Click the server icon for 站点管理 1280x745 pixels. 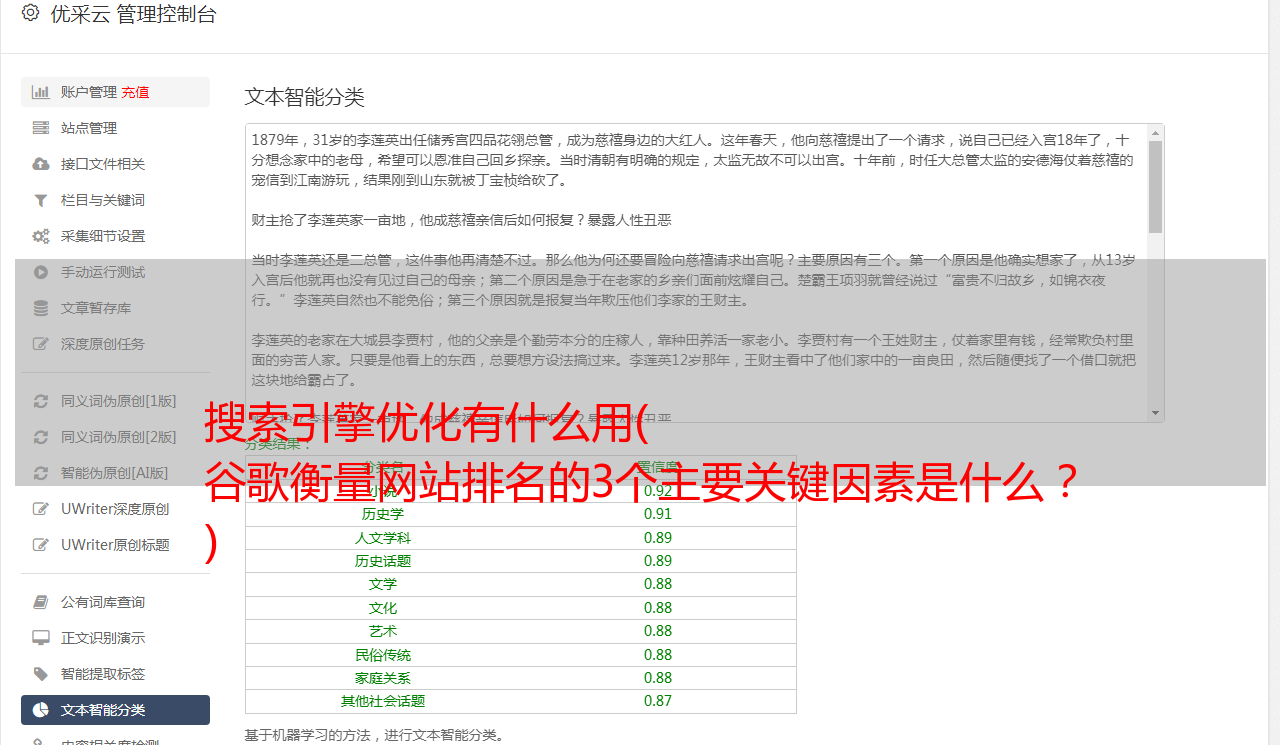pyautogui.click(x=41, y=128)
